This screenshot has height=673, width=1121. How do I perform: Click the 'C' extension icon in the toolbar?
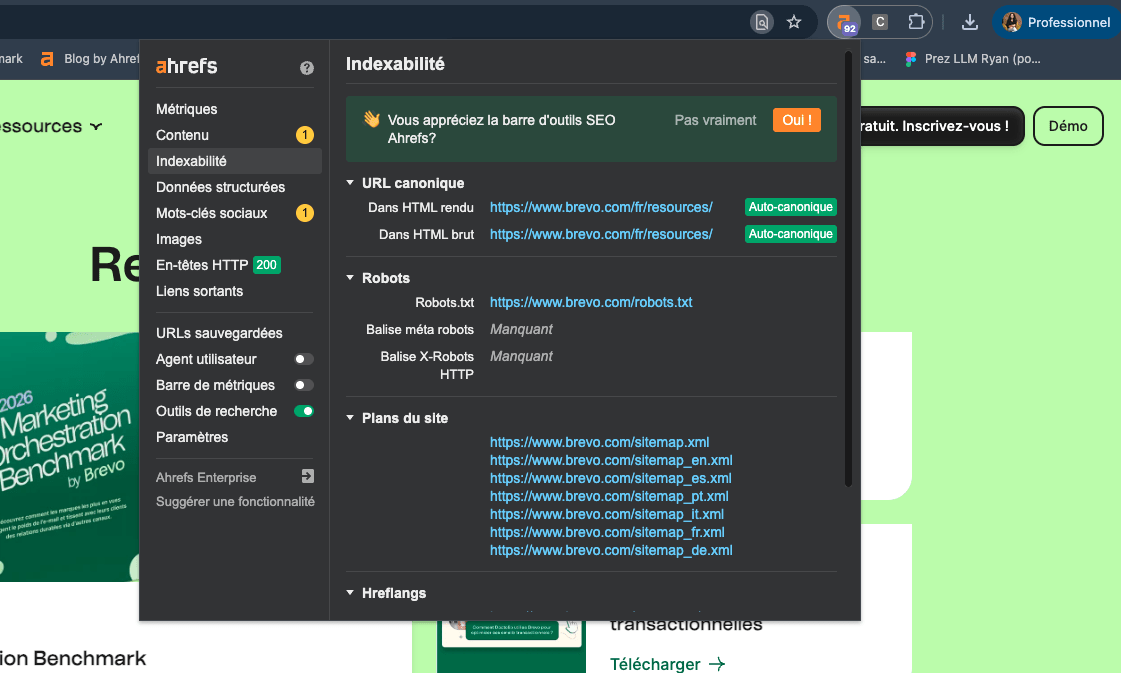point(879,21)
